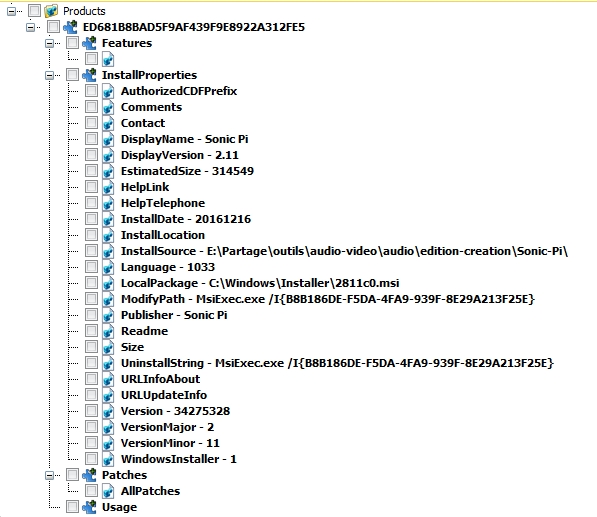The width and height of the screenshot is (597, 517).
Task: Collapse the Features tree node
Action: pos(49,43)
